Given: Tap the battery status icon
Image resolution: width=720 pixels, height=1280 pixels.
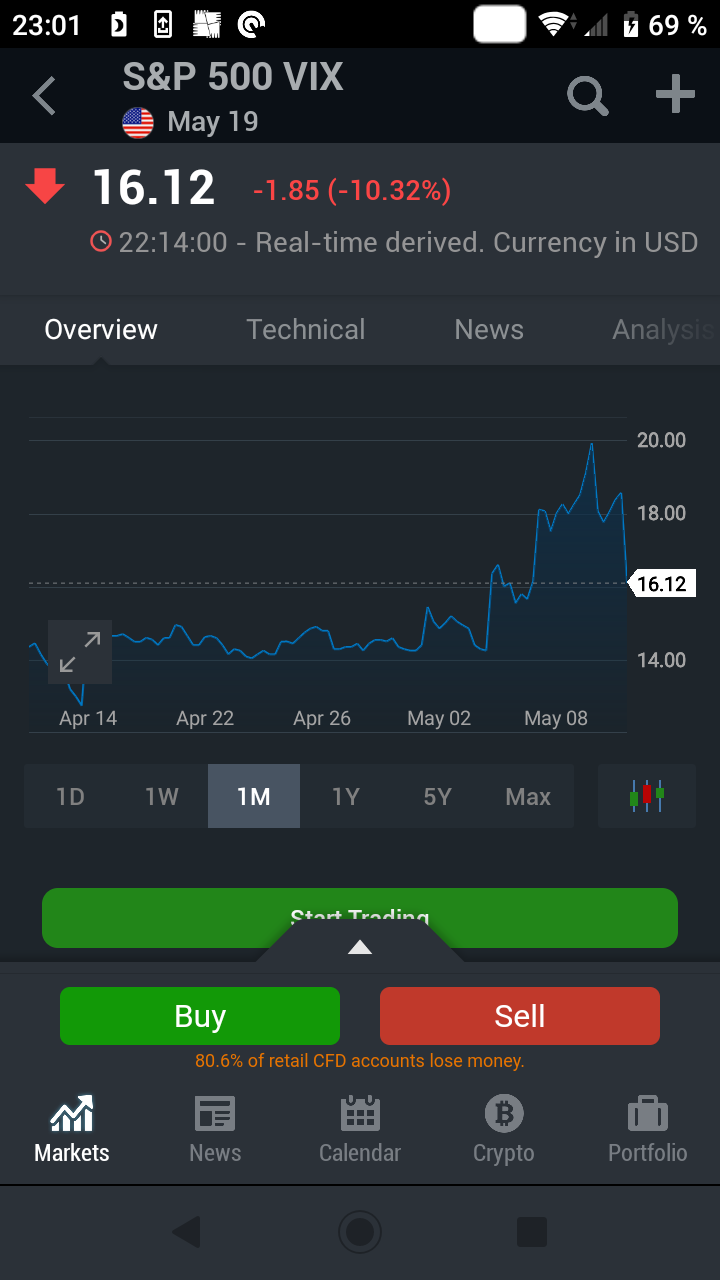Looking at the screenshot, I should click(x=631, y=25).
